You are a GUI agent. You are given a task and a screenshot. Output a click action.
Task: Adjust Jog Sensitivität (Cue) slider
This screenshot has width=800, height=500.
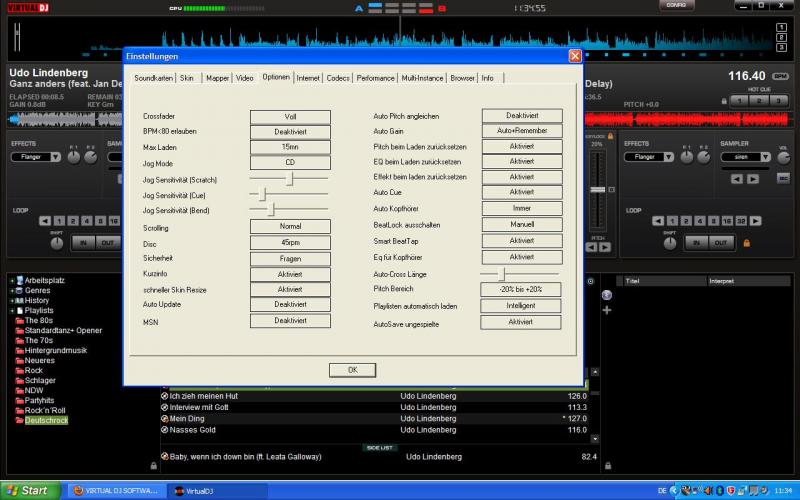coord(263,194)
